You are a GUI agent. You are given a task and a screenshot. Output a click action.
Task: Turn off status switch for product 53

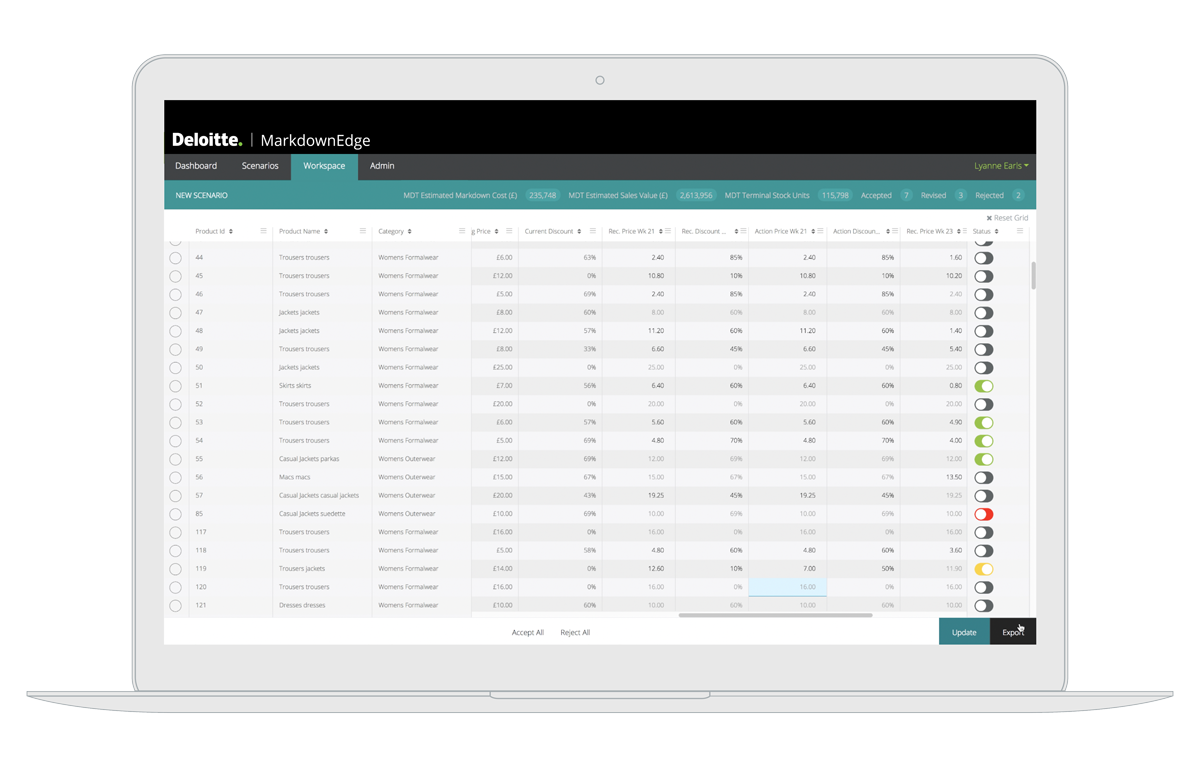pos(984,422)
